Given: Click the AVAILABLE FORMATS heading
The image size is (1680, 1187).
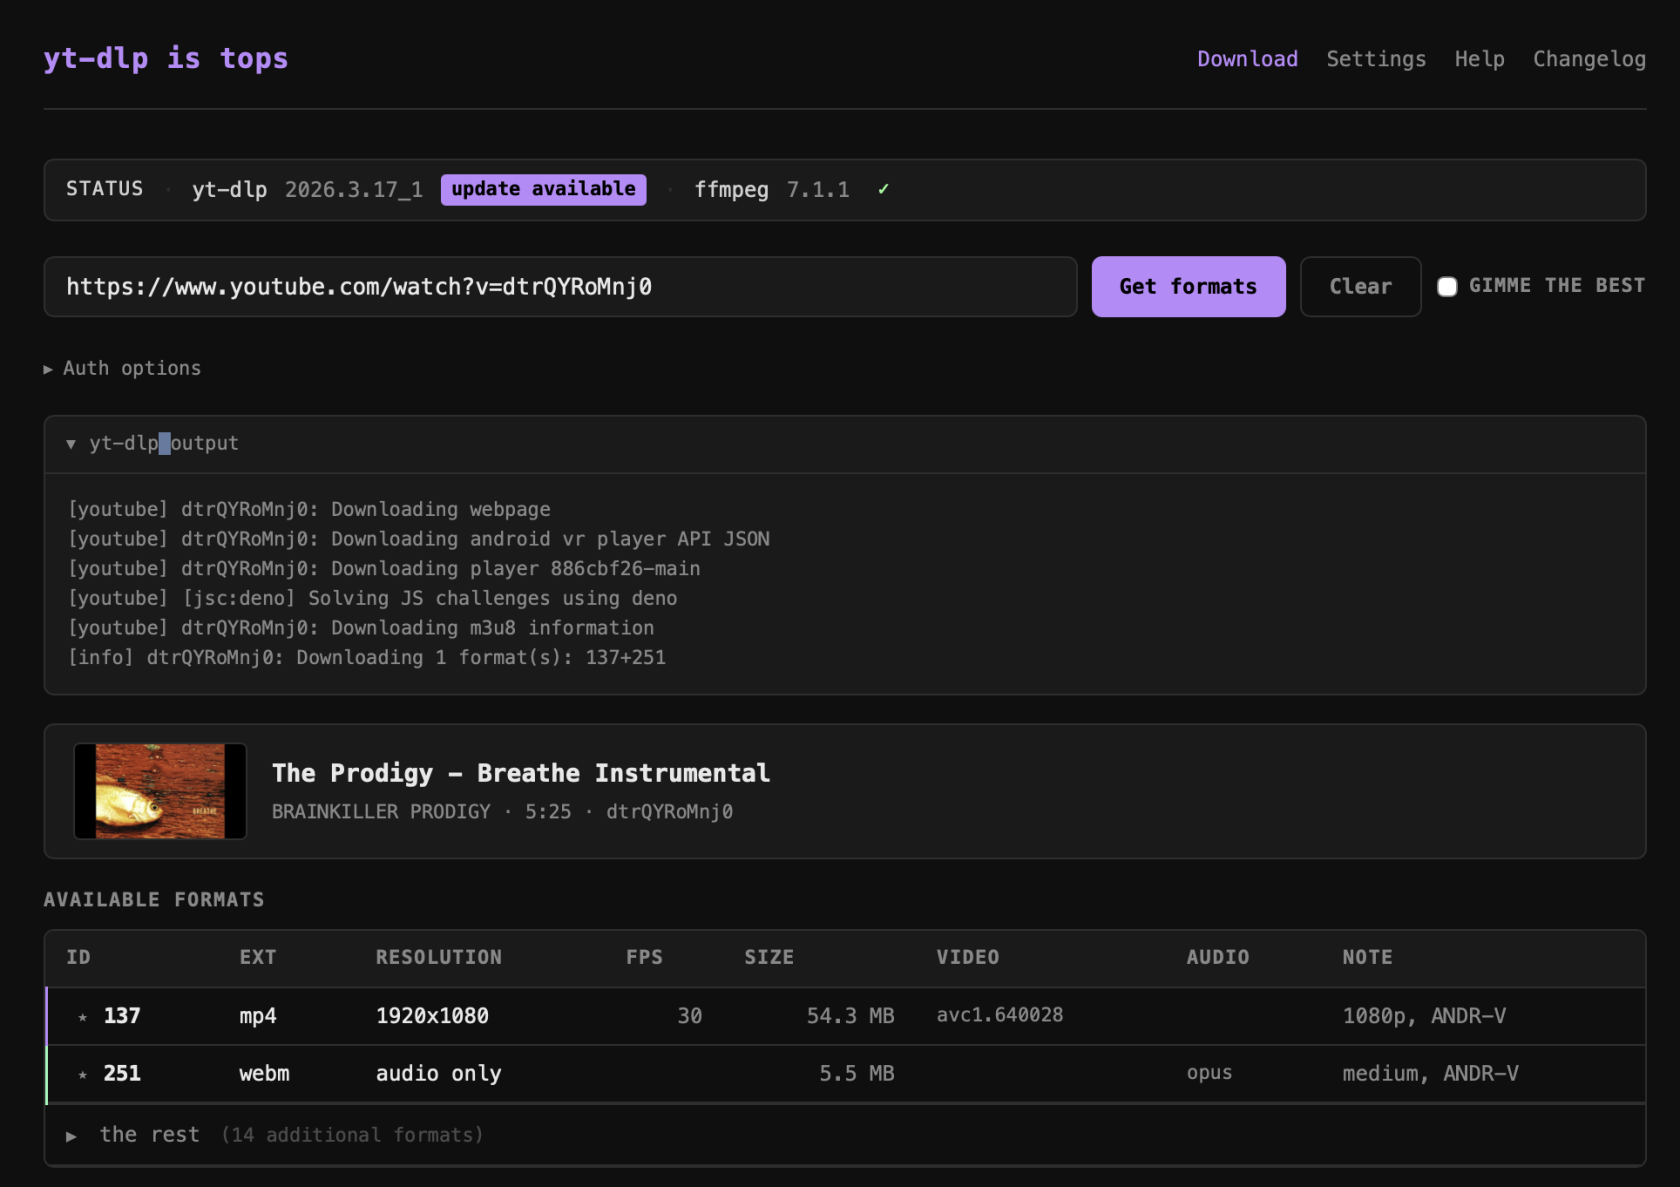Looking at the screenshot, I should pyautogui.click(x=154, y=899).
